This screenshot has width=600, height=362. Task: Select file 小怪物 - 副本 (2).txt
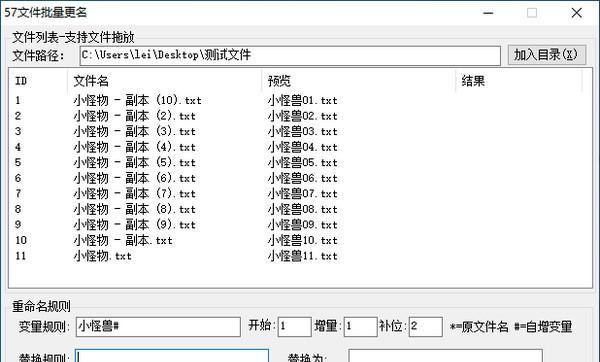coord(134,116)
